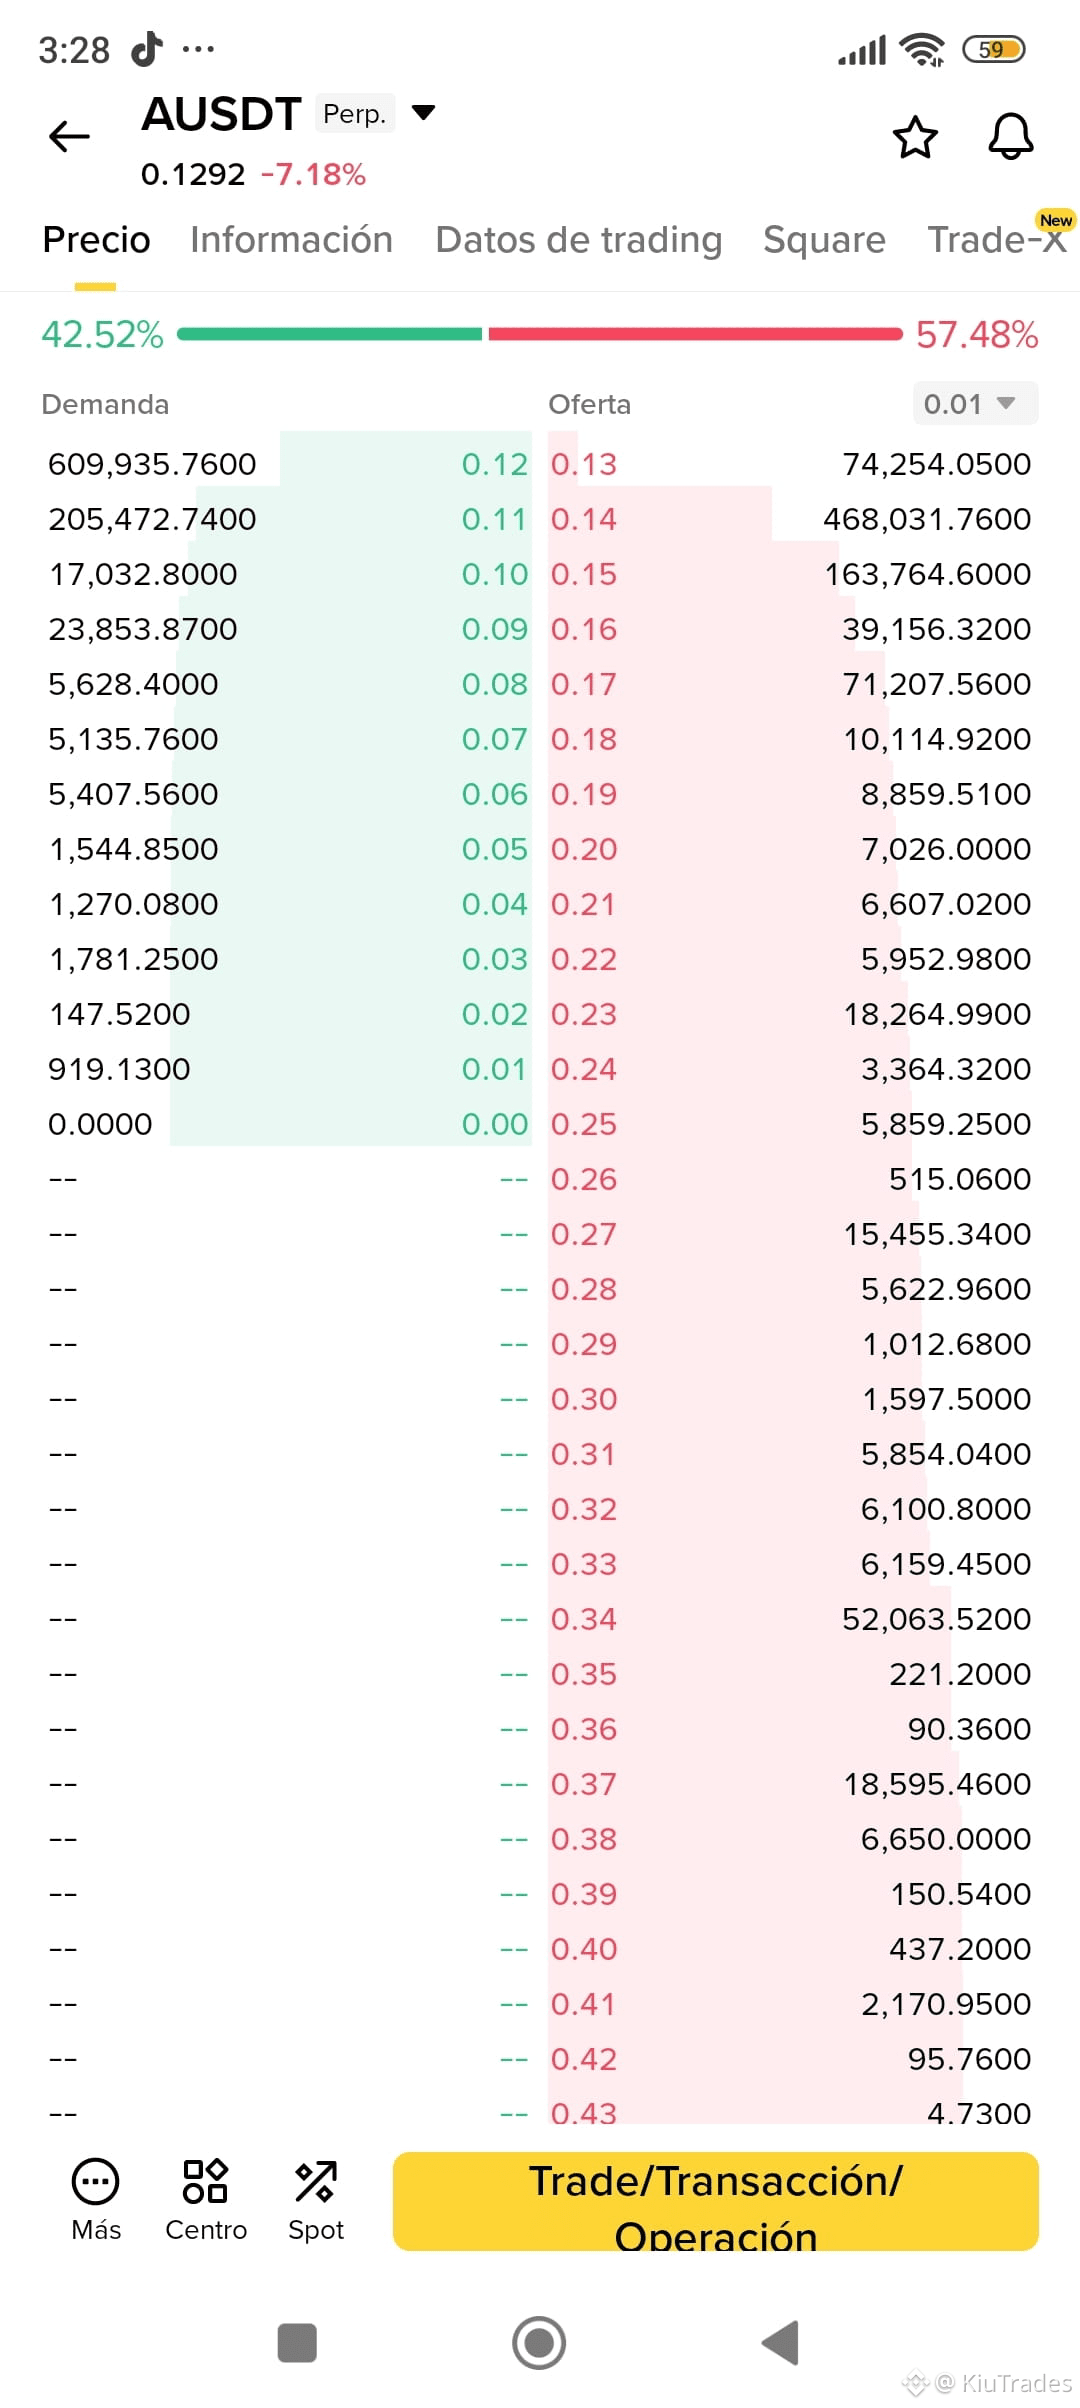
Task: Tap the Trade/Transacción/Operación button
Action: [x=716, y=2201]
